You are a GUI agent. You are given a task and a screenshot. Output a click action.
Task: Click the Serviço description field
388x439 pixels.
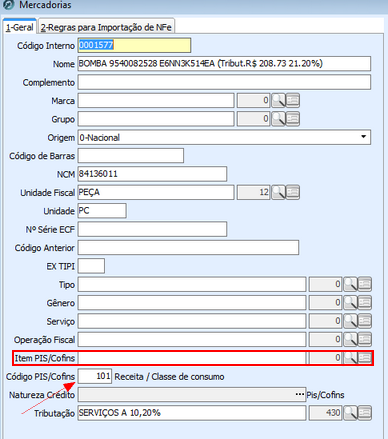[x=192, y=321]
